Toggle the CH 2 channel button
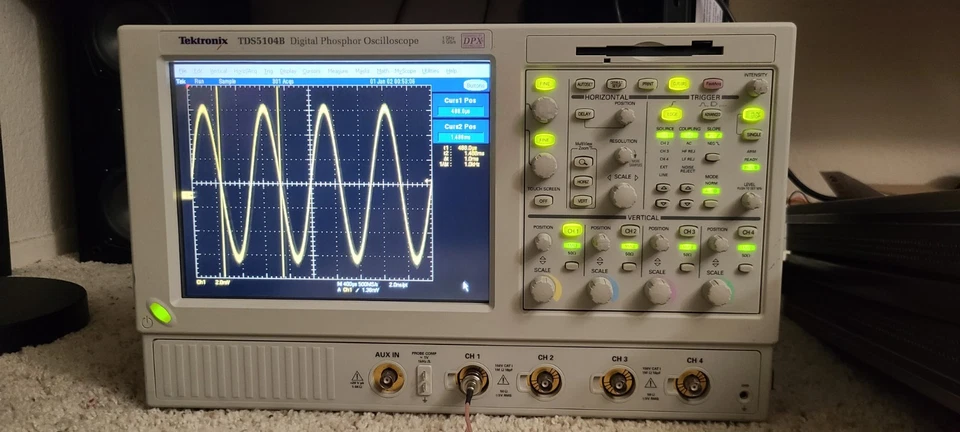The width and height of the screenshot is (960, 432). [x=629, y=231]
